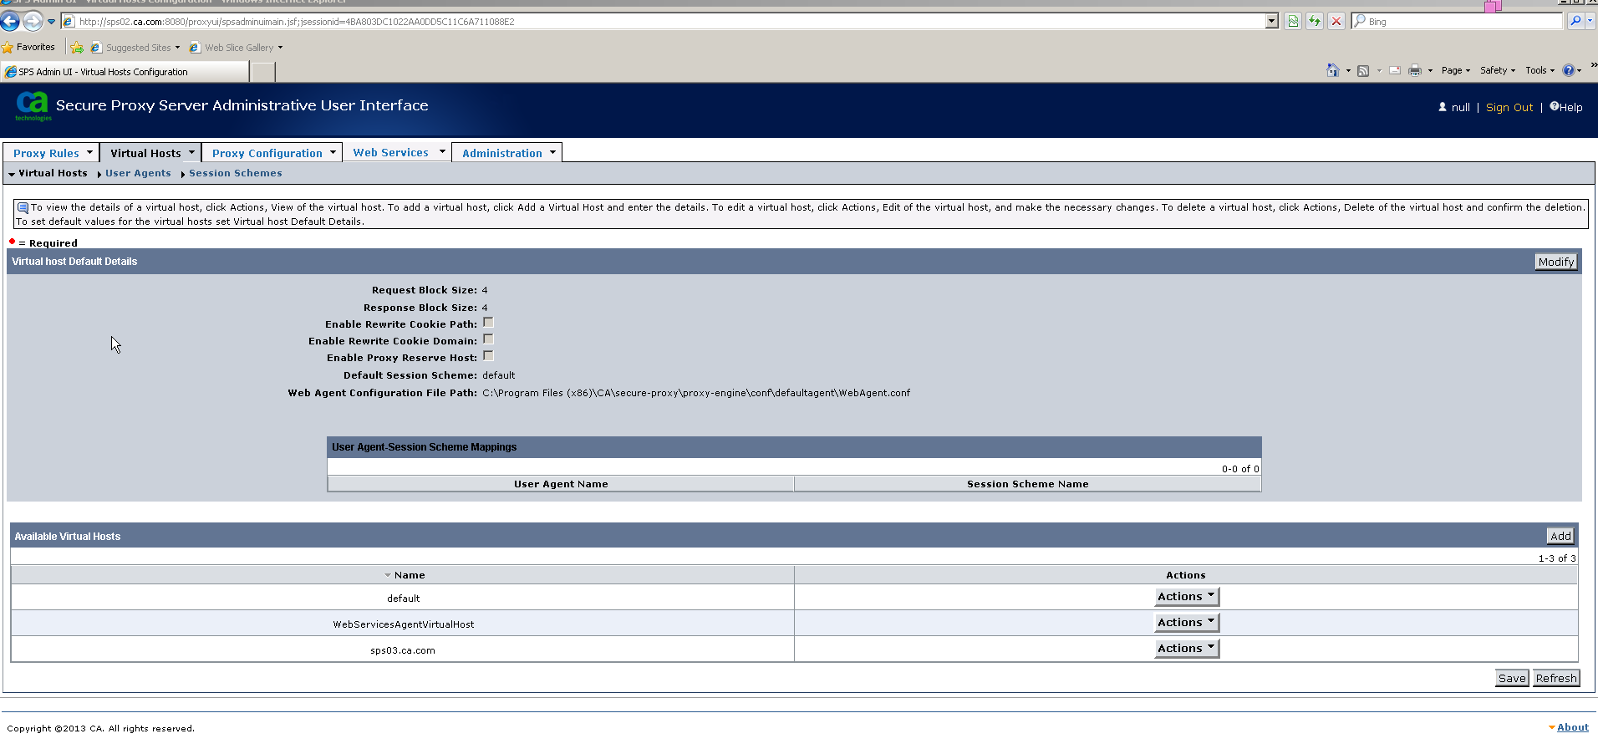Screen dimensions: 1598x754
Task: Open the Help link in header
Action: [1566, 107]
